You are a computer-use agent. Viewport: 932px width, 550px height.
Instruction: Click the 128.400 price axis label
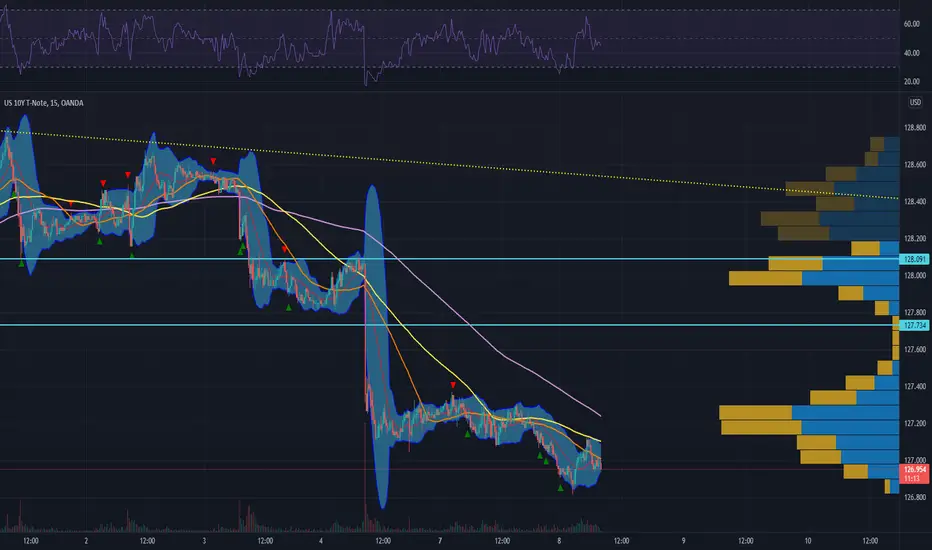click(x=915, y=202)
